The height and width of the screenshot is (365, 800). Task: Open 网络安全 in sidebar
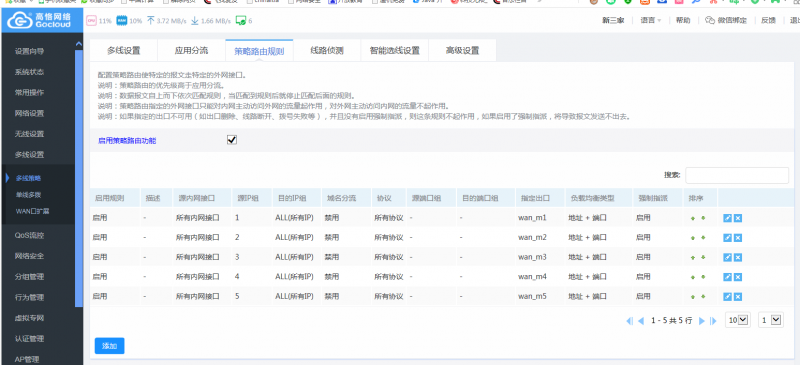click(x=29, y=256)
